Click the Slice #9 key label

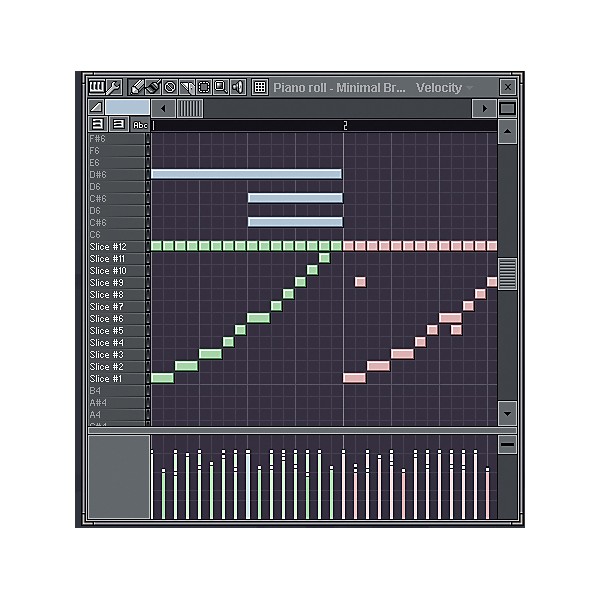click(106, 282)
